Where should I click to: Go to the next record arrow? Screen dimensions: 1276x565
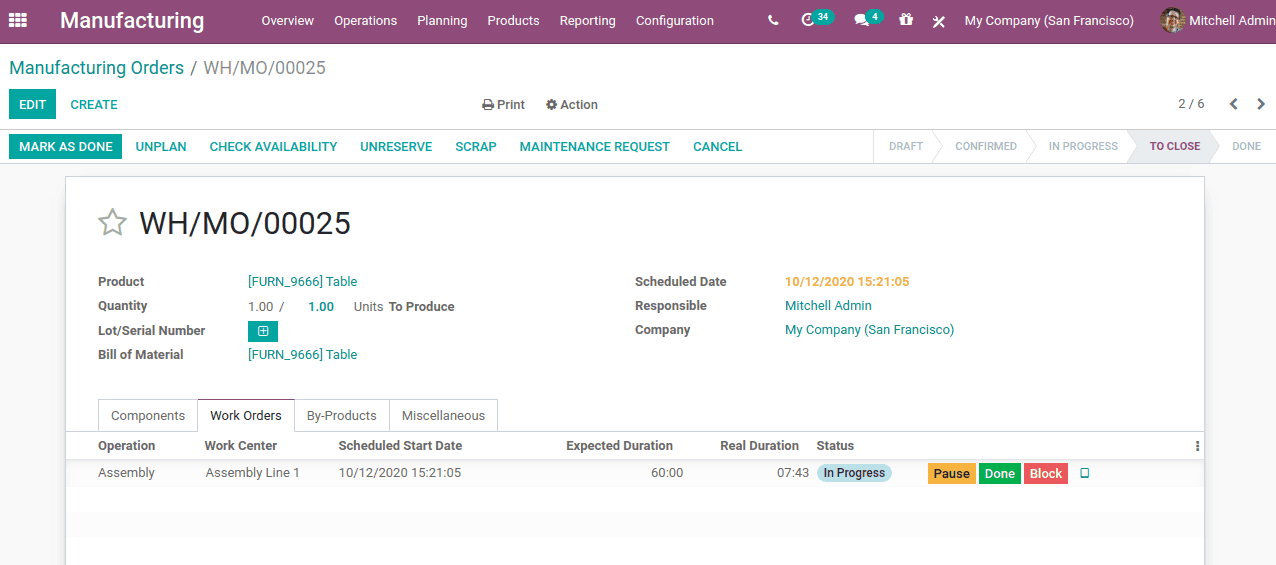tap(1261, 104)
